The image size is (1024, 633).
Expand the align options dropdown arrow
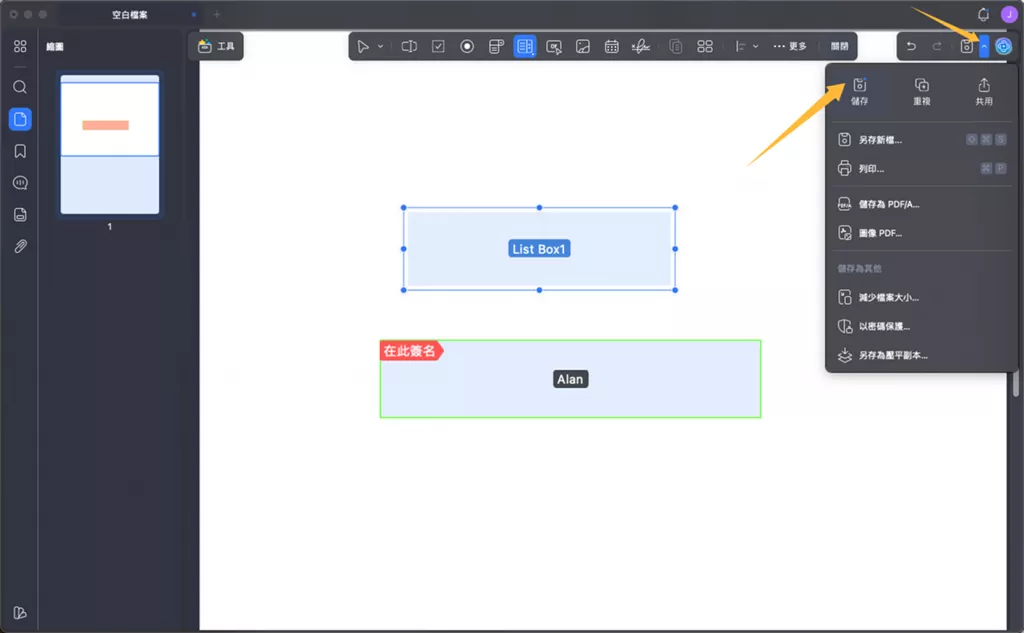click(756, 46)
